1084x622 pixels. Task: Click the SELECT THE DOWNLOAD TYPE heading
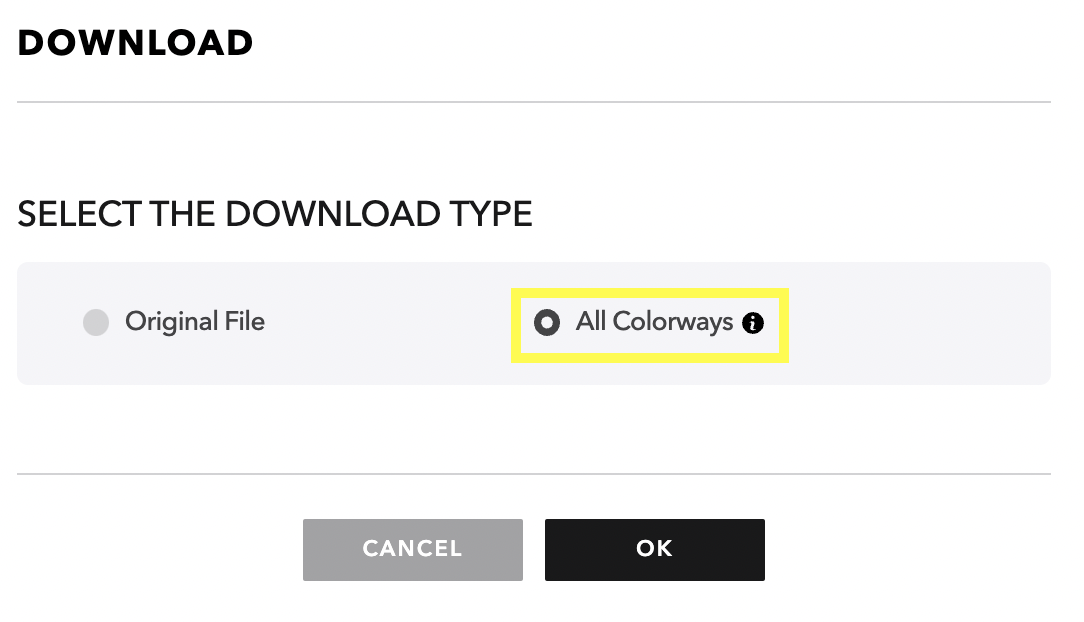pyautogui.click(x=275, y=214)
